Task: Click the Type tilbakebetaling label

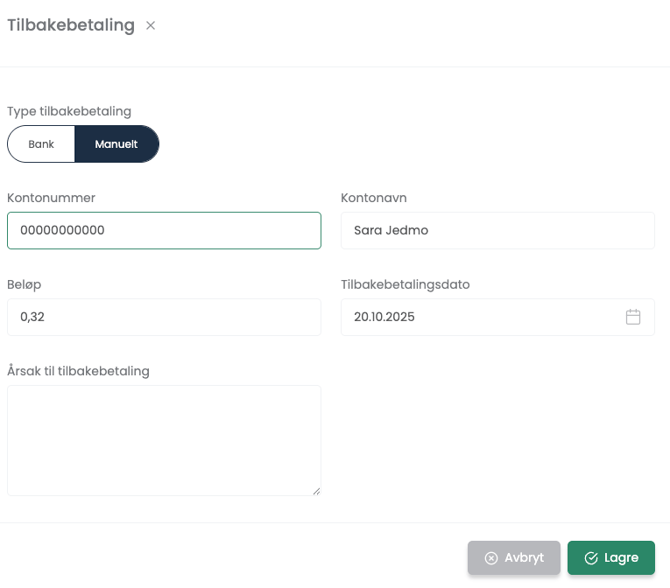Action: (69, 111)
